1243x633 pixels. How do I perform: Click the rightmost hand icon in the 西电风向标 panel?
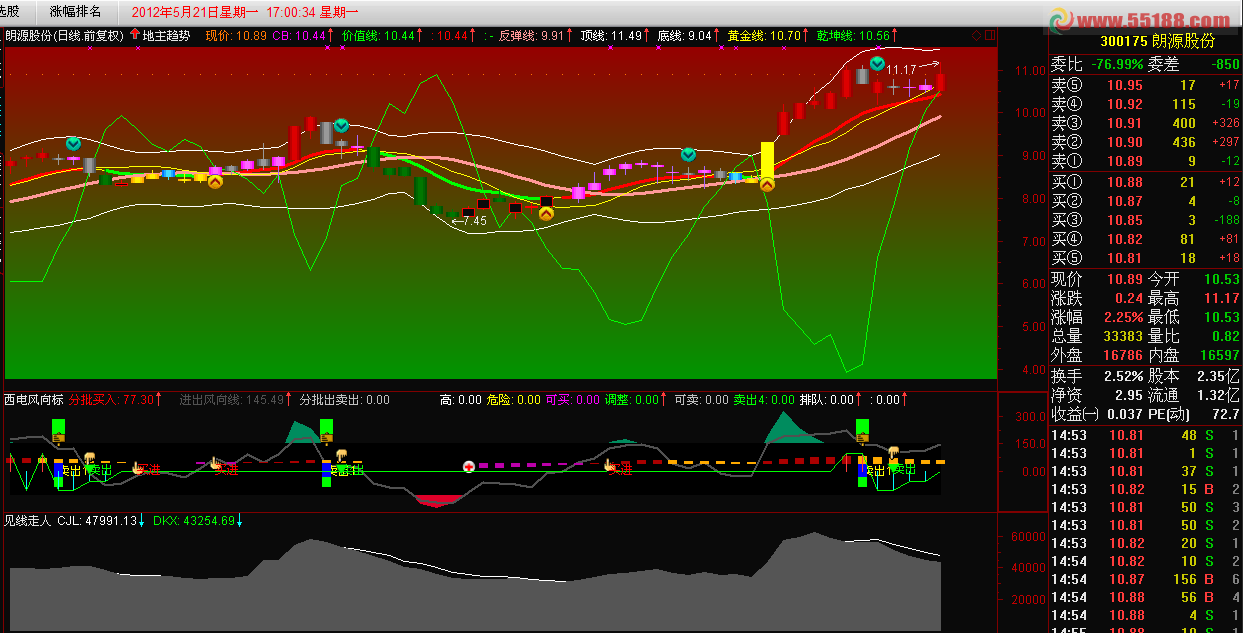(893, 453)
